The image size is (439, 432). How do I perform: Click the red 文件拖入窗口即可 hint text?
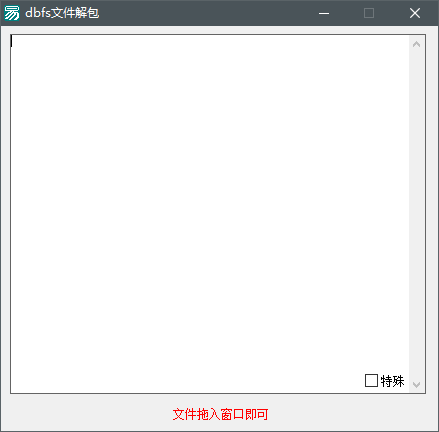[220, 414]
